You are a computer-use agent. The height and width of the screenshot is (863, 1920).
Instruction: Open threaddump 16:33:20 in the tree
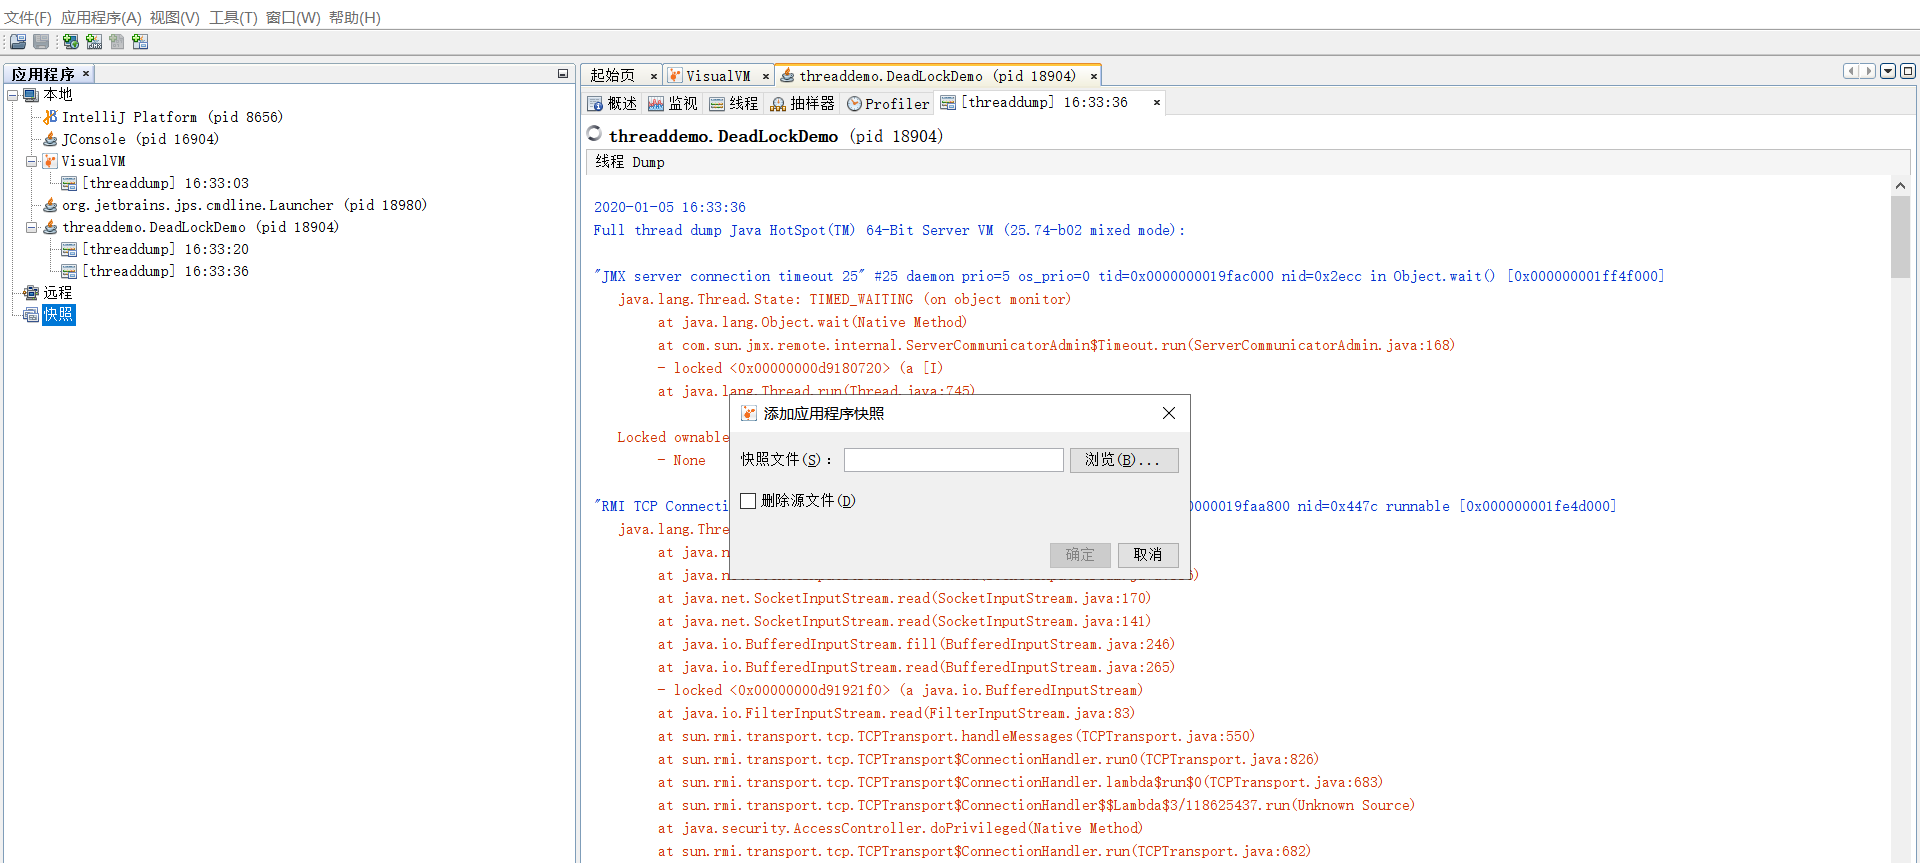(x=165, y=249)
